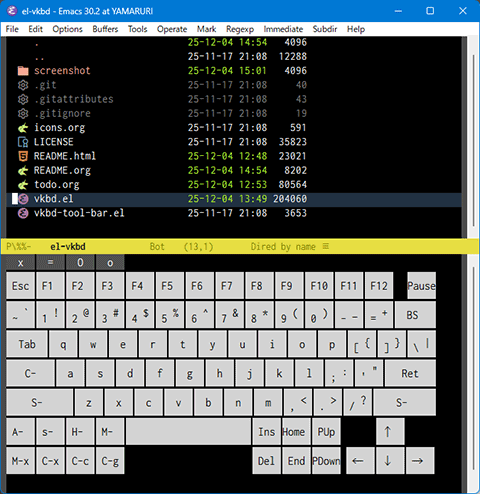The height and width of the screenshot is (494, 480).
Task: Click the C-g key
Action: pos(110,461)
